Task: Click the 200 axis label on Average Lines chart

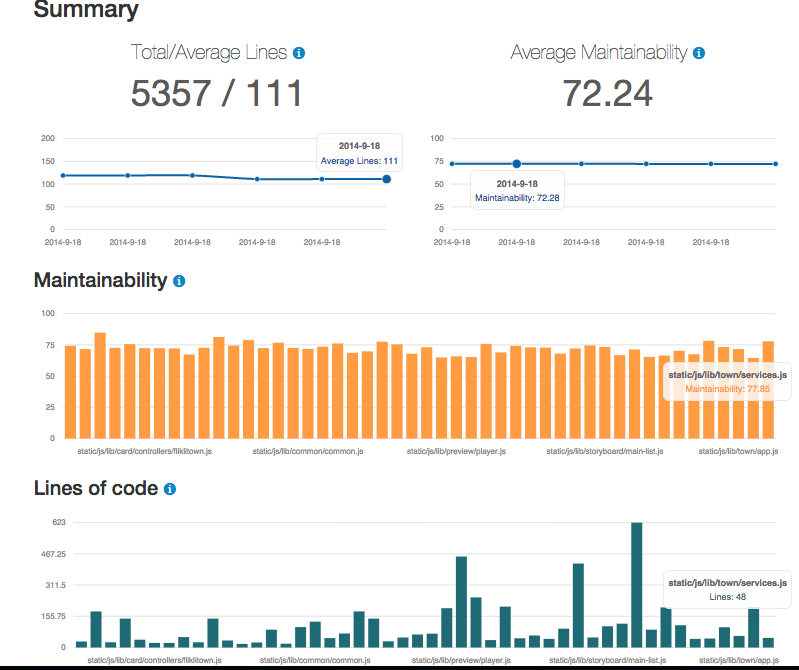Action: coord(48,138)
